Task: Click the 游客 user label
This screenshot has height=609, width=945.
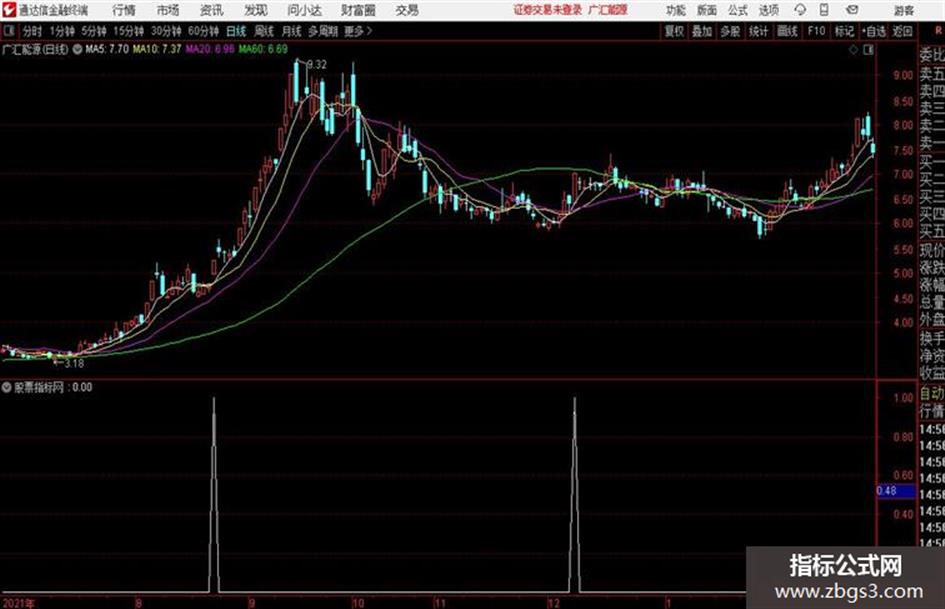Action: [903, 10]
